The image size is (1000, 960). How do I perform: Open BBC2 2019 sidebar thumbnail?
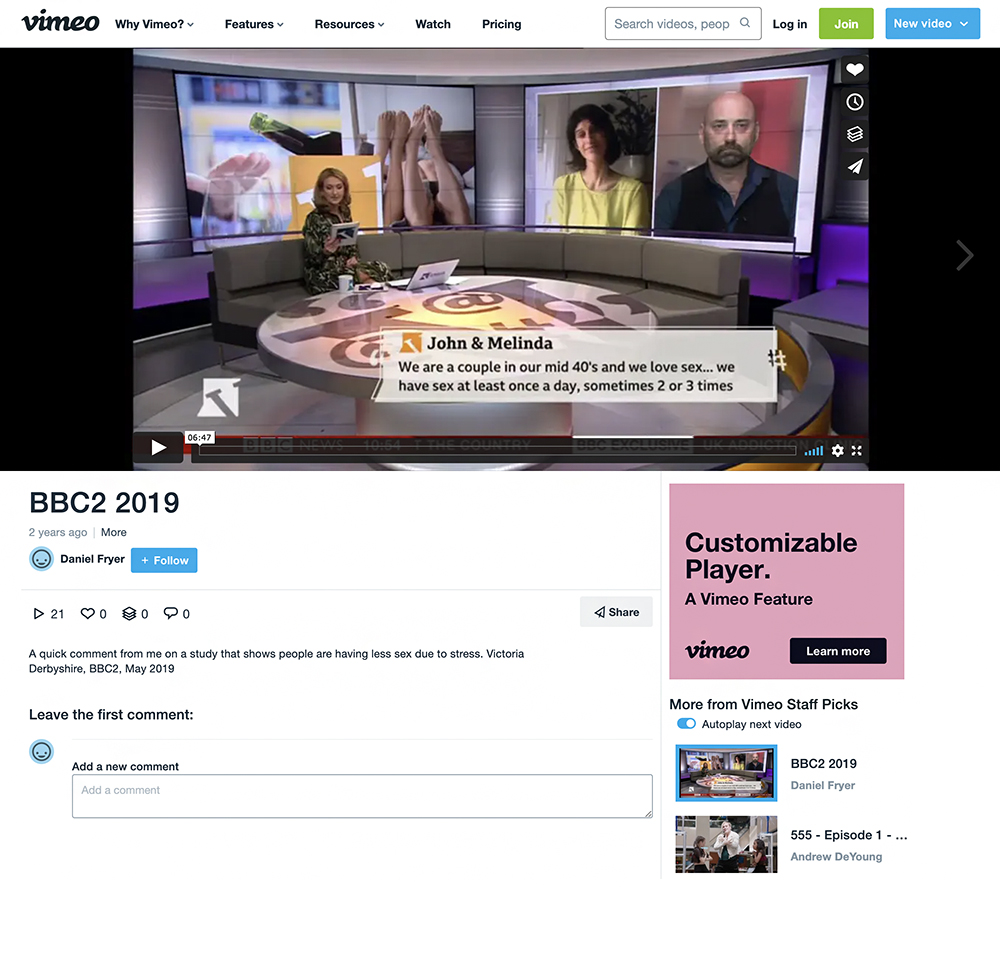click(x=726, y=773)
